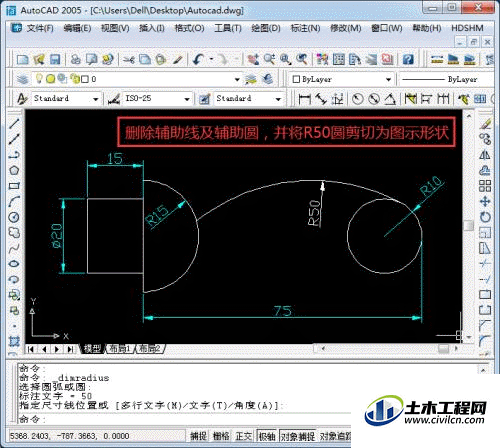The width and height of the screenshot is (500, 448).
Task: Select the Trim modify tool
Action: tap(485, 264)
